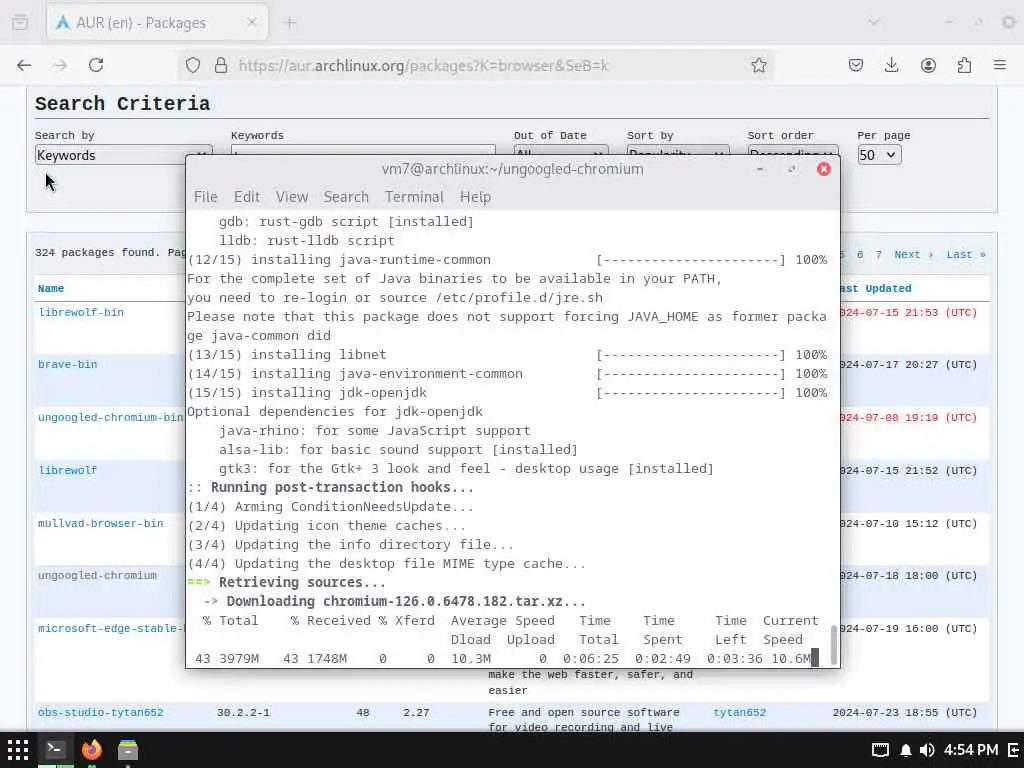This screenshot has width=1024, height=768.
Task: Show site security padlock info
Action: point(221,65)
